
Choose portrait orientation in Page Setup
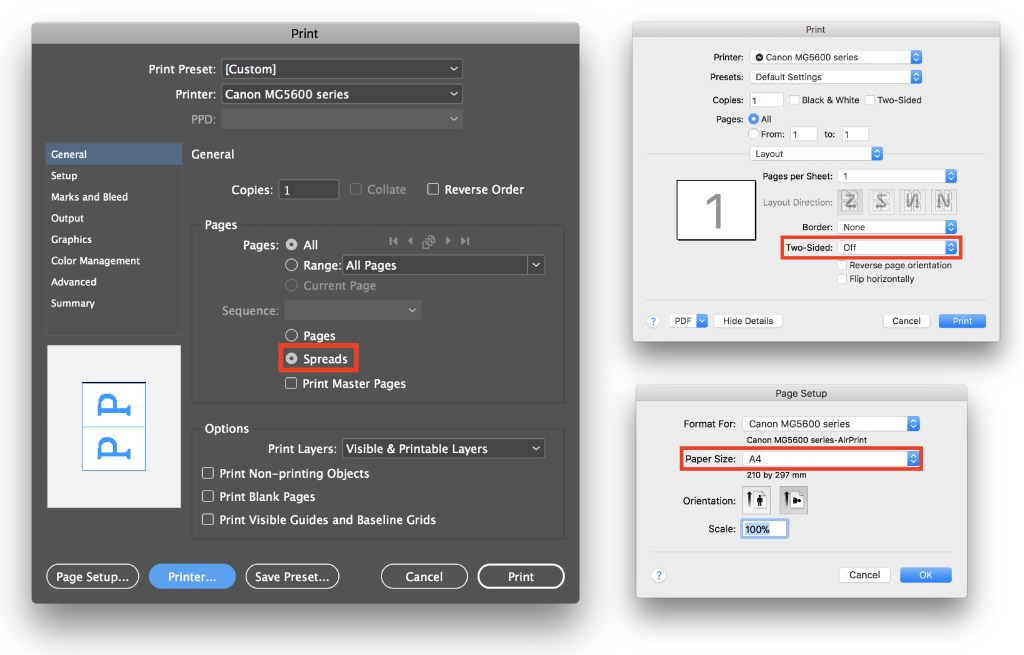coord(756,499)
